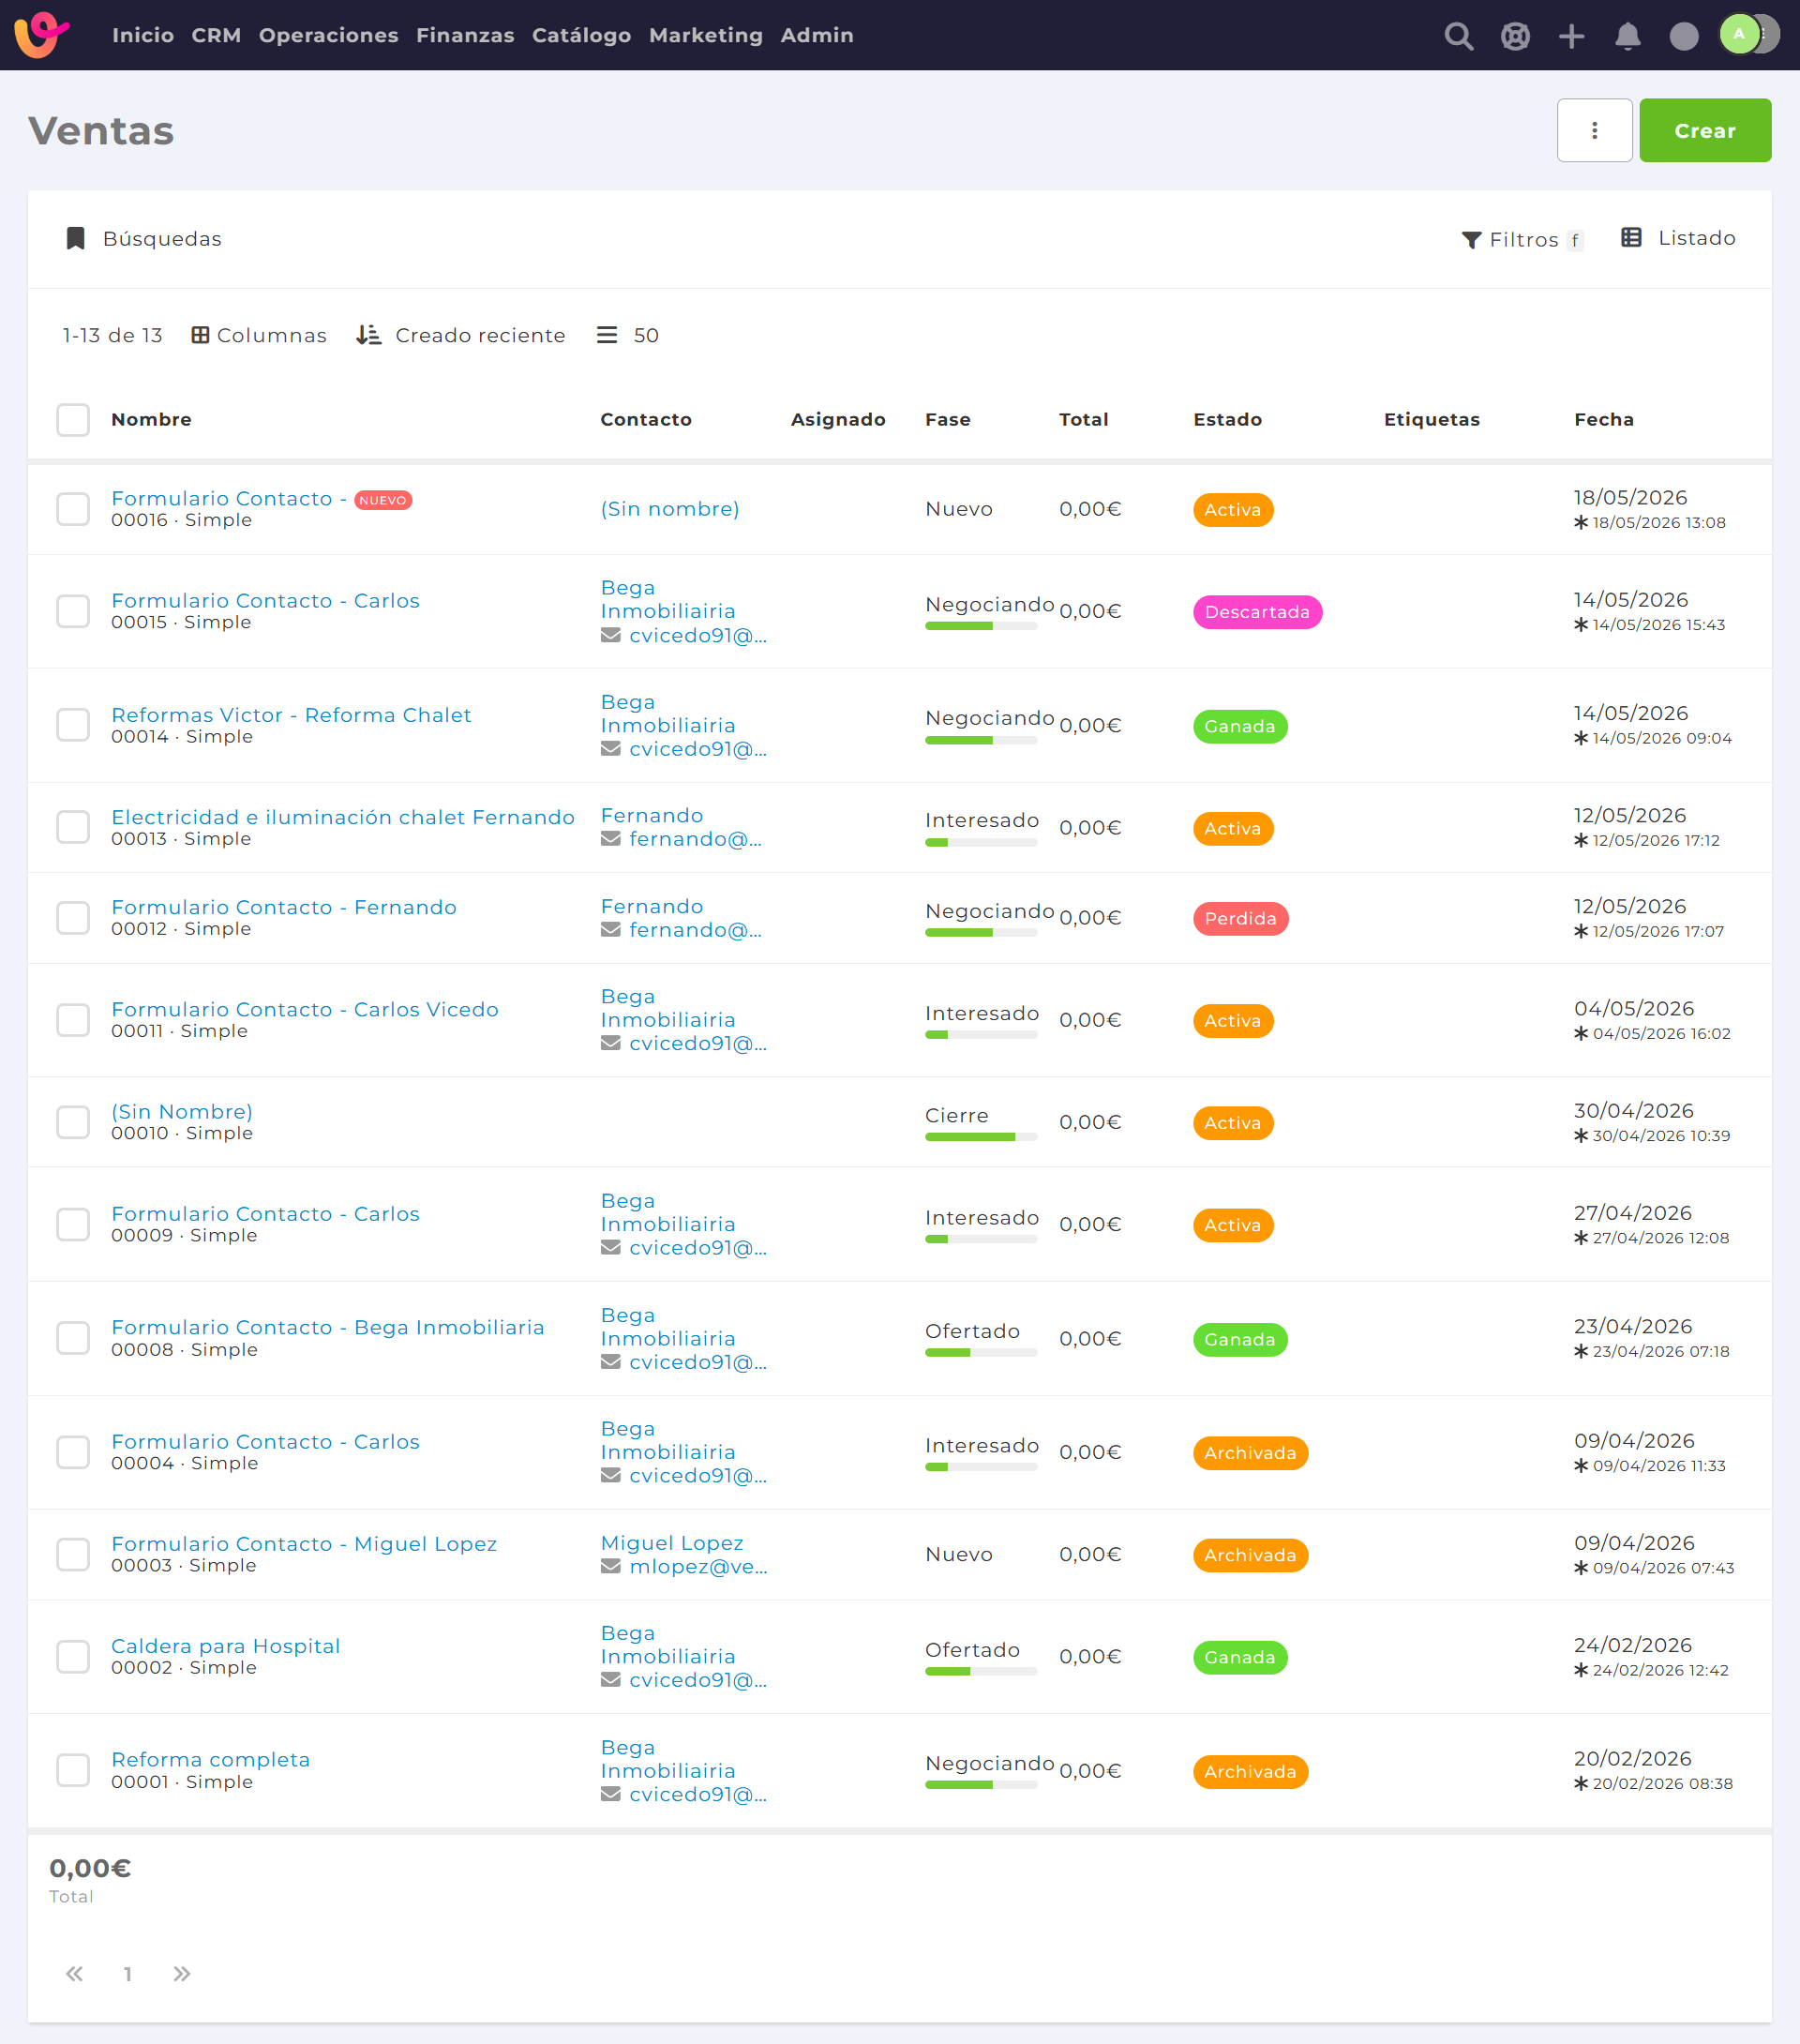This screenshot has width=1800, height=2044.
Task: Click envelope icon in row 00002
Action: pyautogui.click(x=610, y=1680)
